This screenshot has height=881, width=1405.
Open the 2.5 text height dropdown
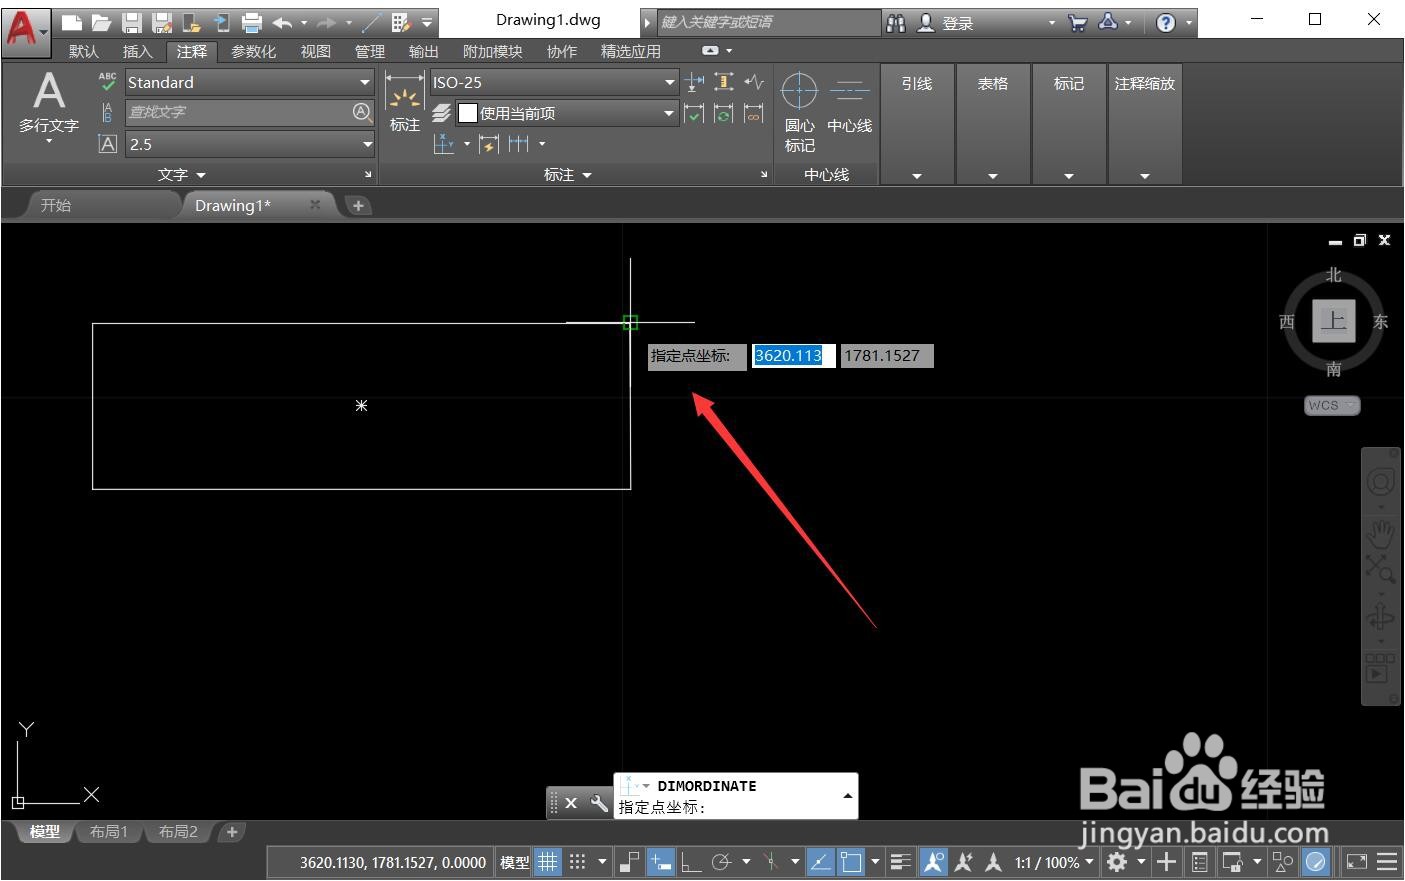(x=366, y=144)
